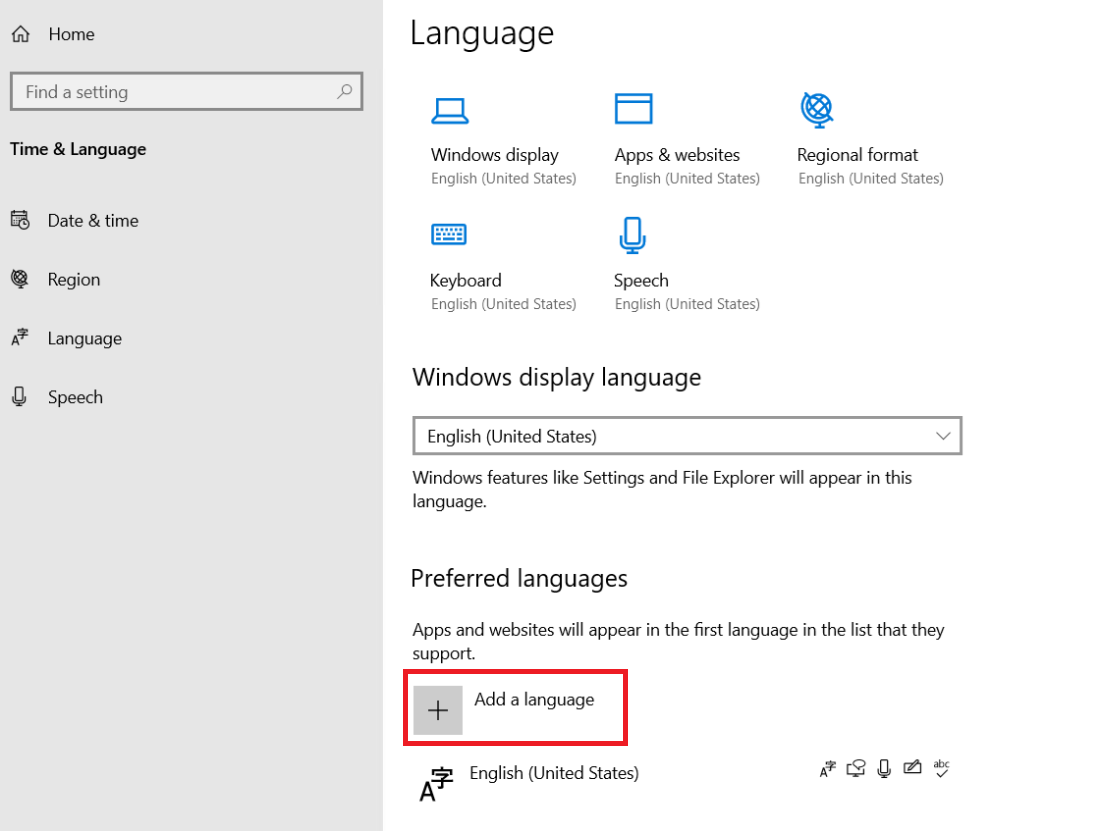1100x831 pixels.
Task: Click the speech recognition microphone feature icon
Action: click(x=884, y=769)
